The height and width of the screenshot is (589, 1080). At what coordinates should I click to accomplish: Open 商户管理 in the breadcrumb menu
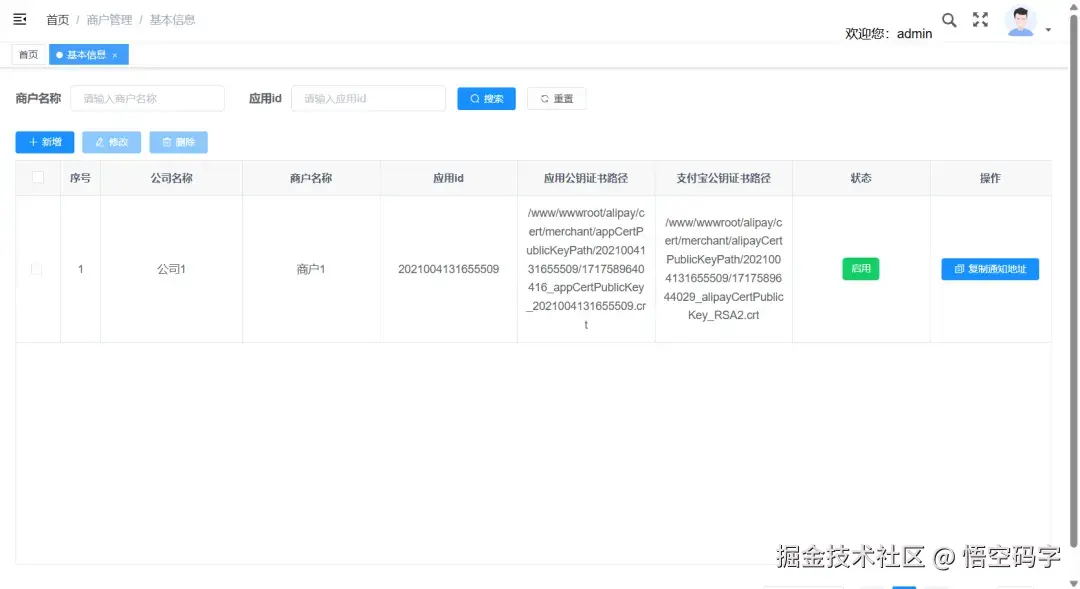[108, 18]
